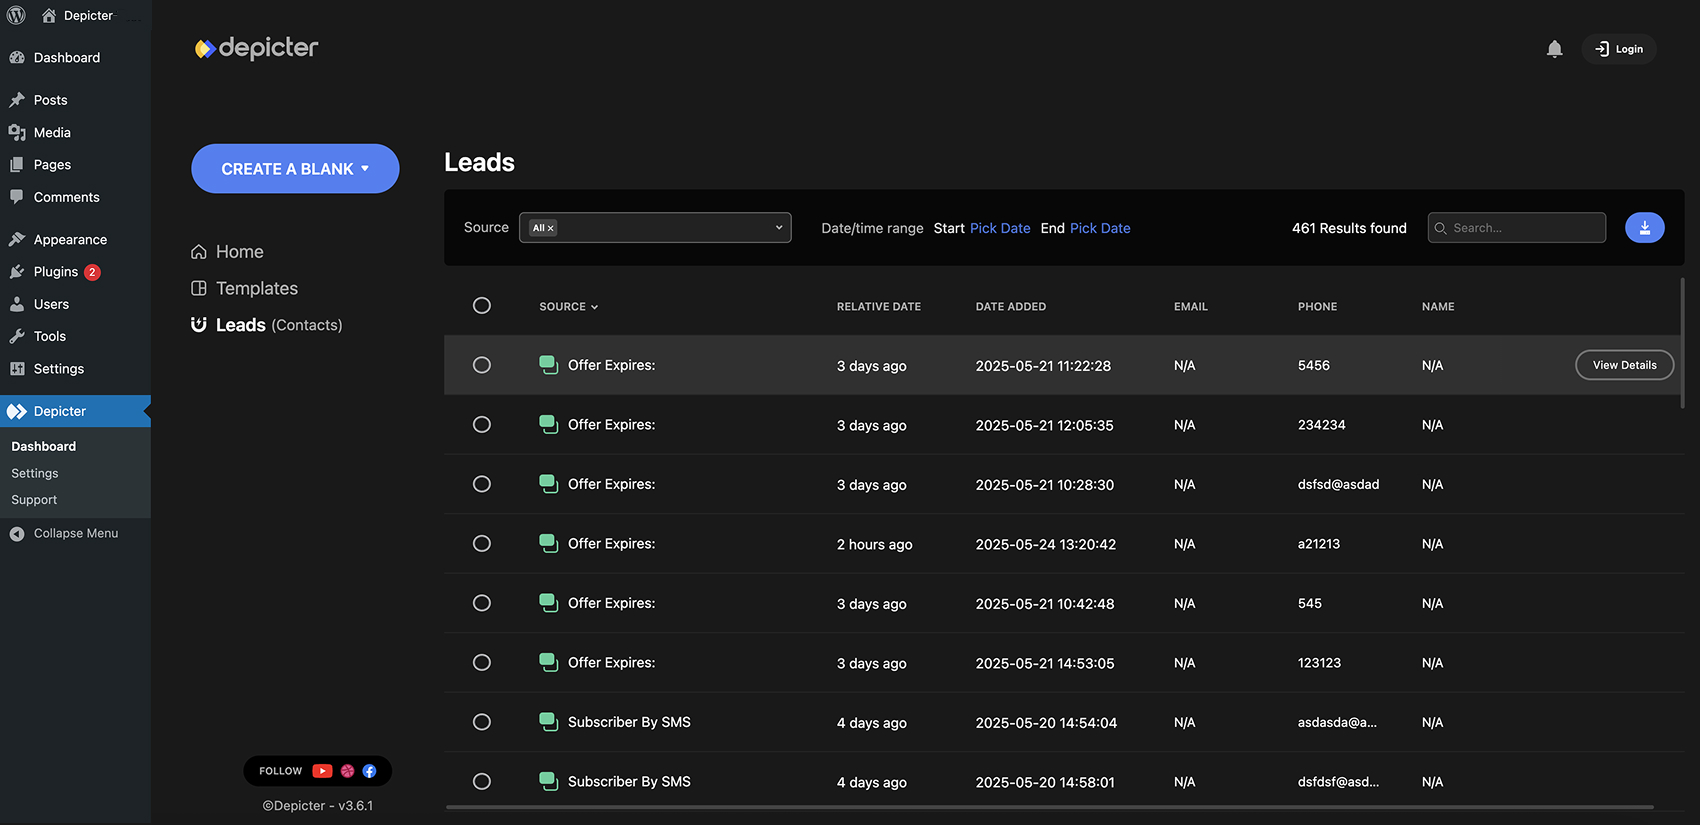This screenshot has height=826, width=1700.
Task: Select lead row with phone 234234
Action: click(482, 425)
